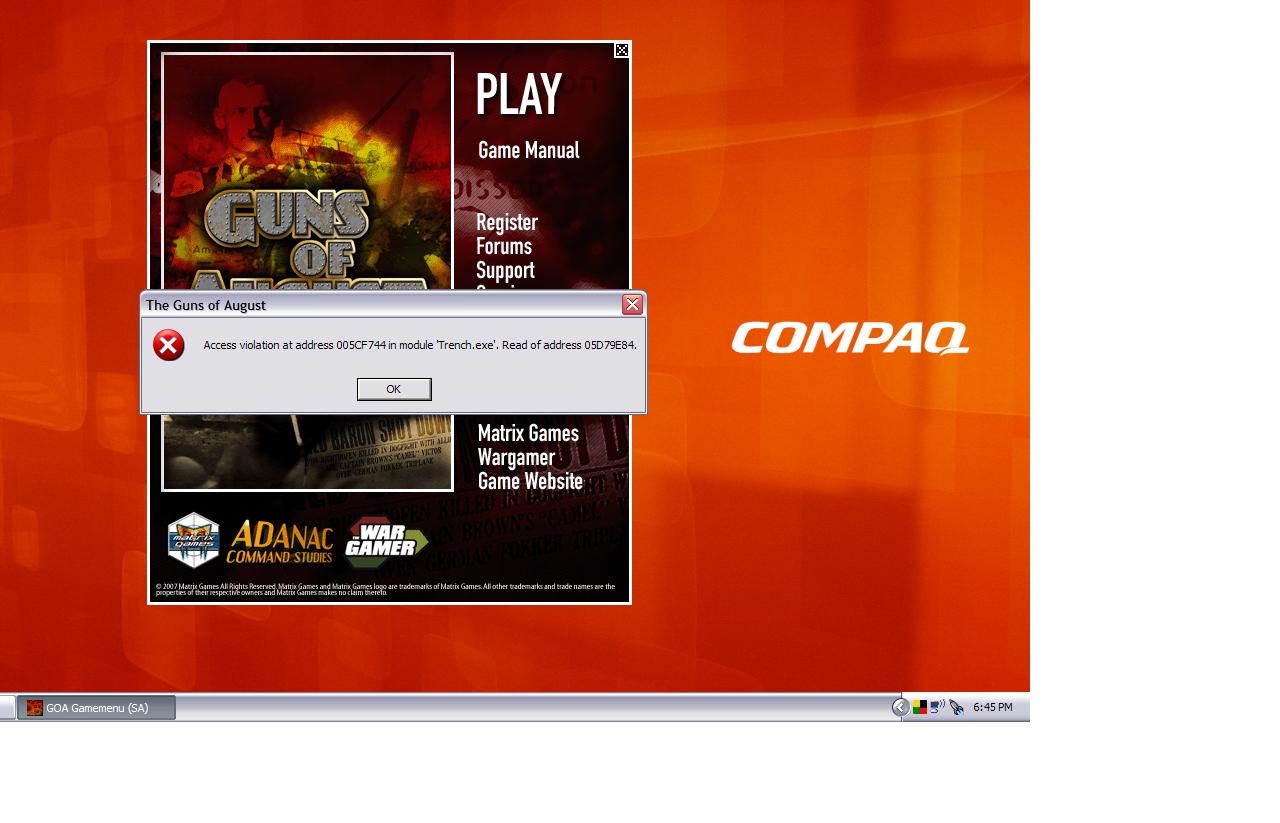Click the Access violation error message text
The image size is (1280, 823).
420,345
